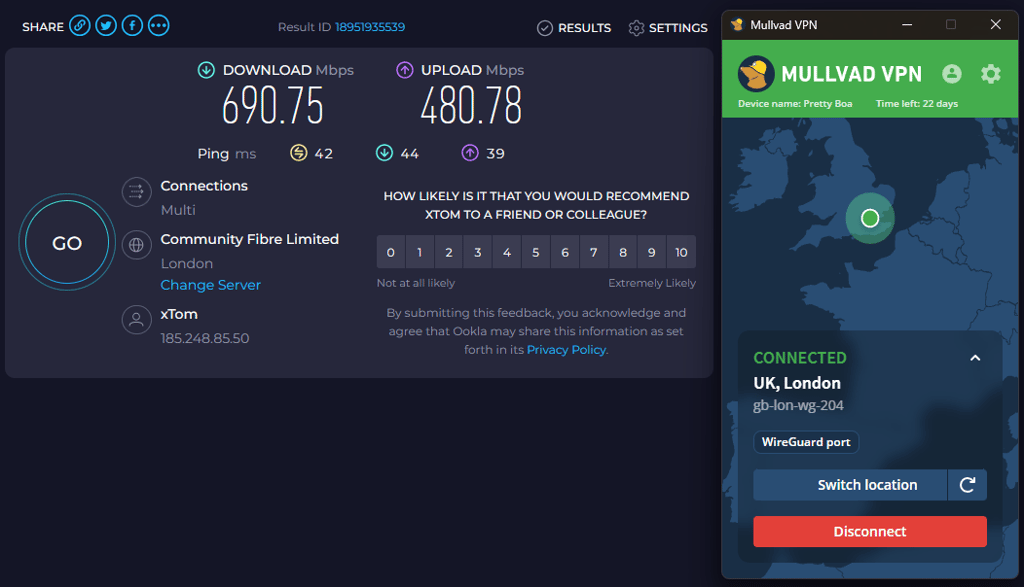
Task: Rate recommendation 5
Action: (536, 252)
